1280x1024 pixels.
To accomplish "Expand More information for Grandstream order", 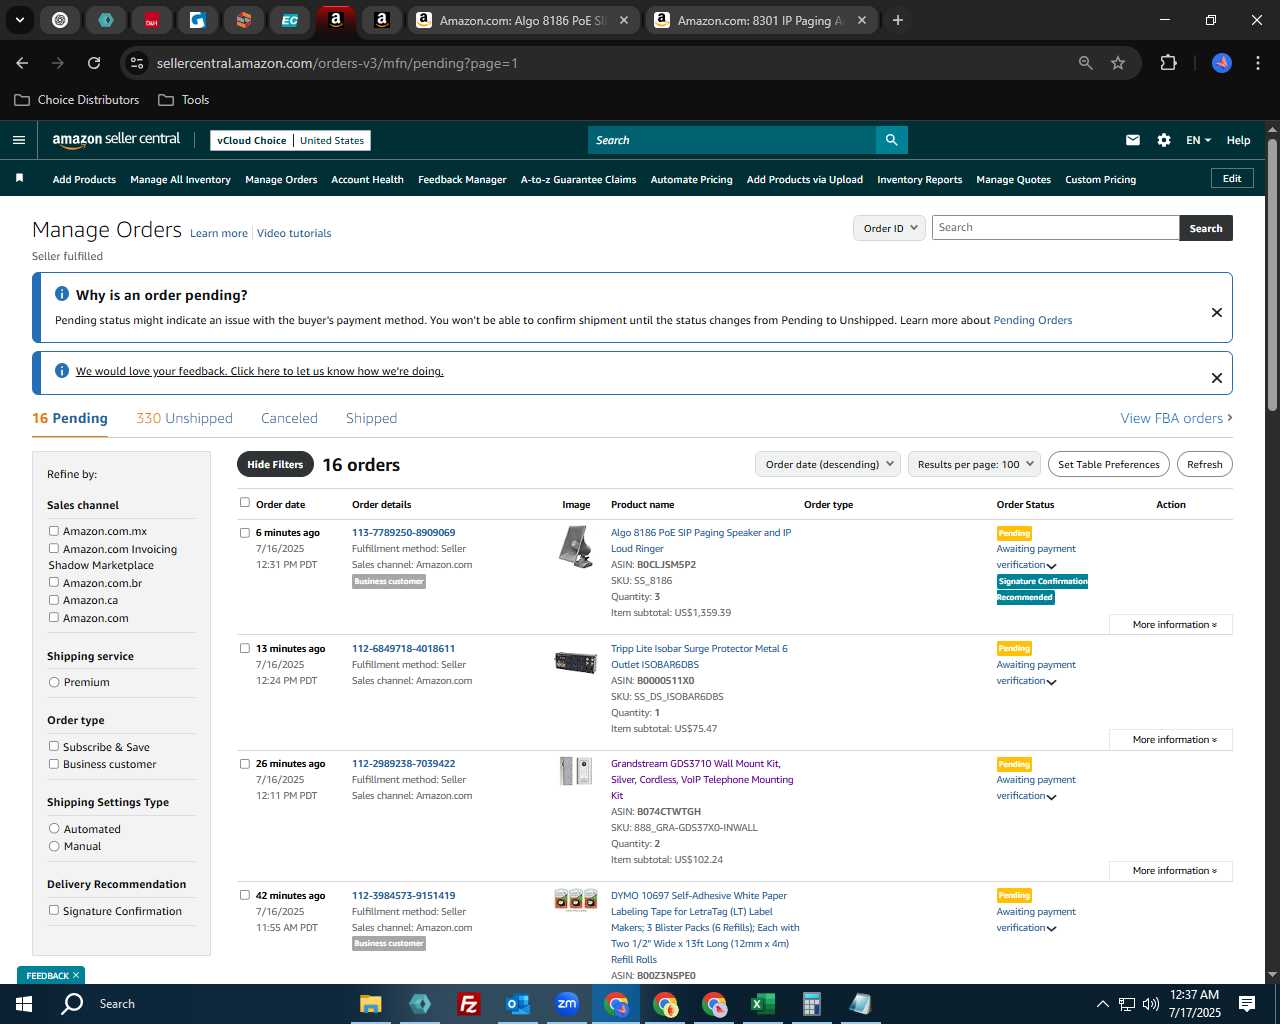I will tap(1171, 871).
